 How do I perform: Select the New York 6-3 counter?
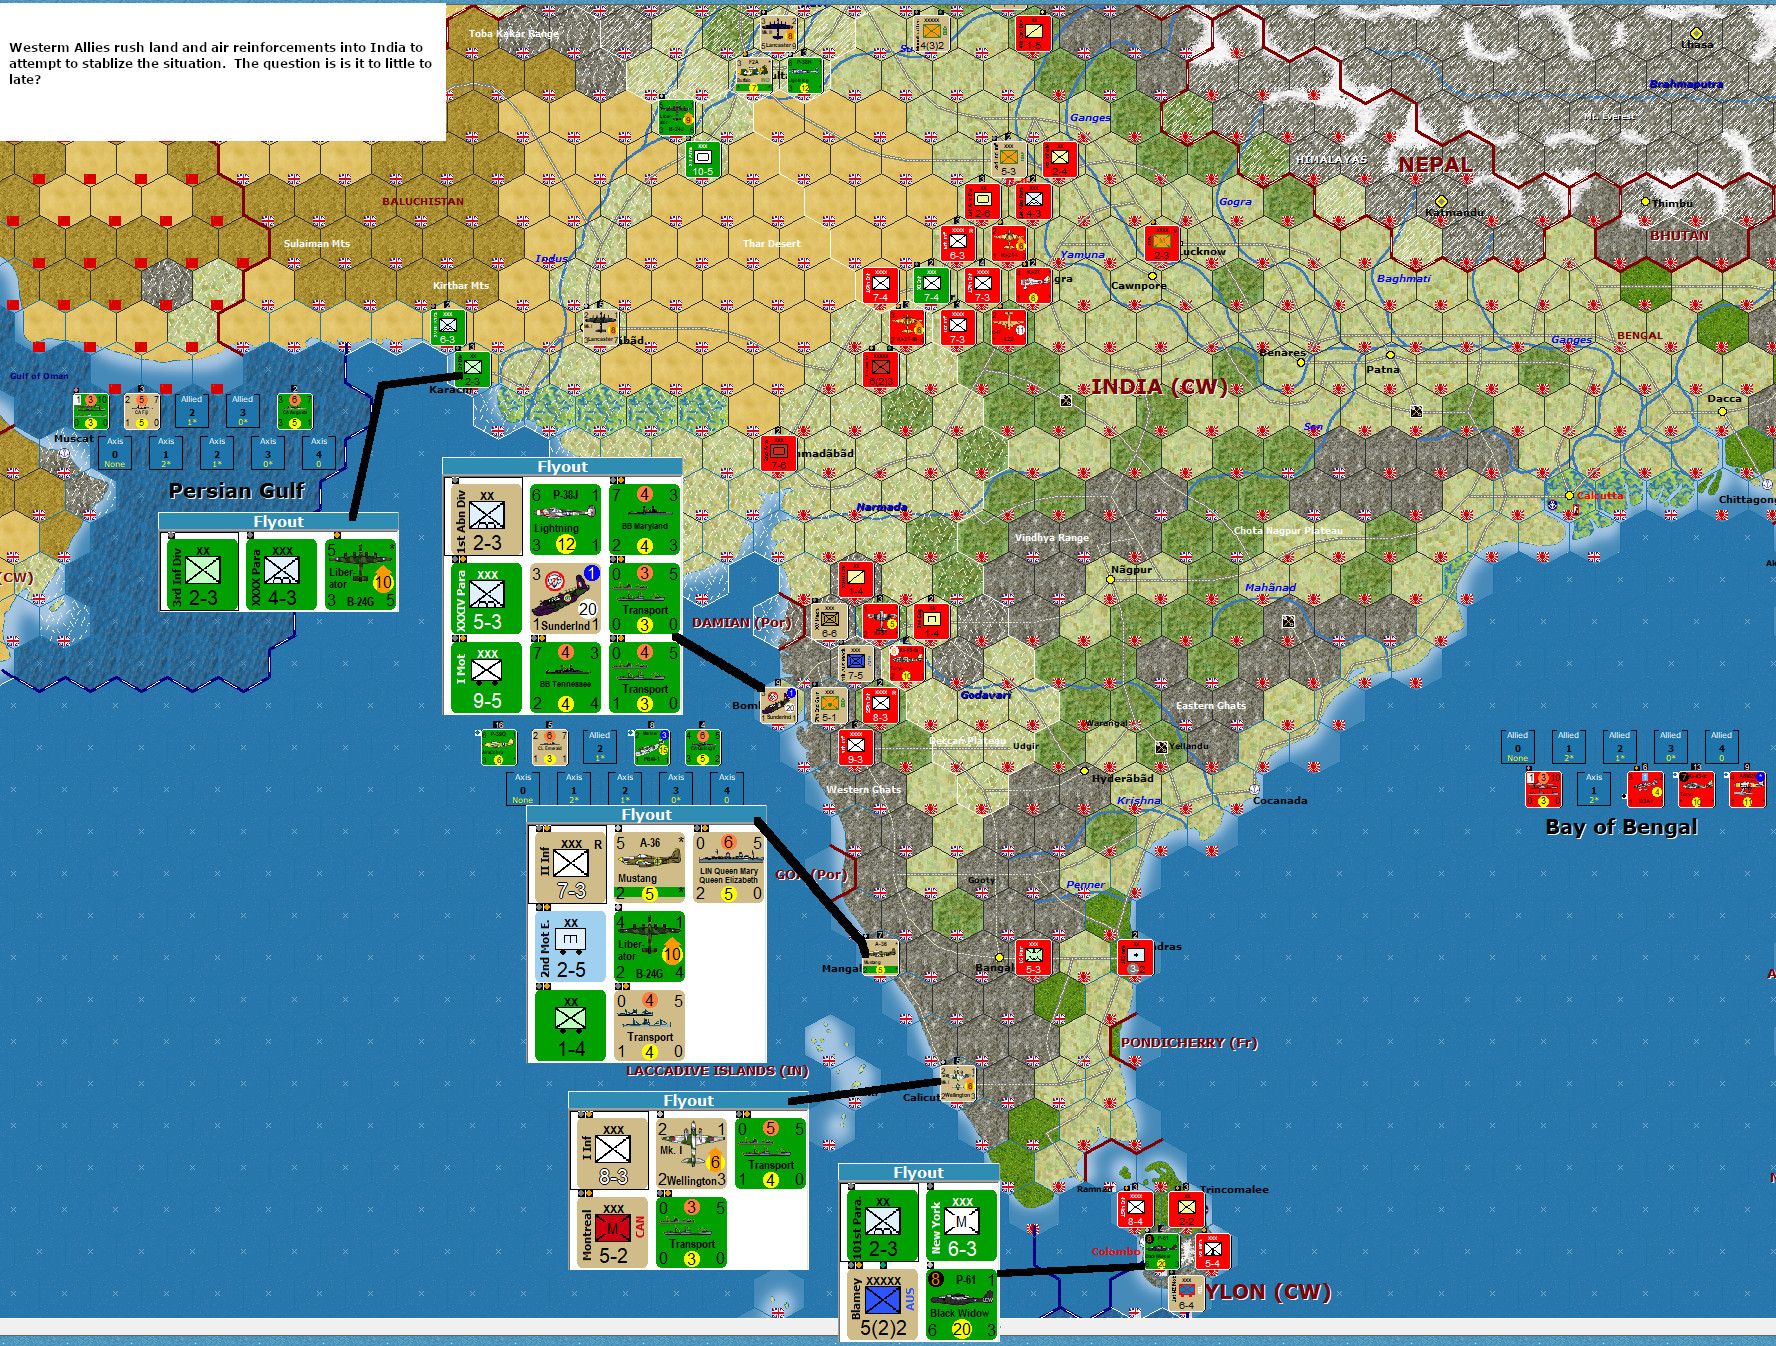pyautogui.click(x=961, y=1225)
